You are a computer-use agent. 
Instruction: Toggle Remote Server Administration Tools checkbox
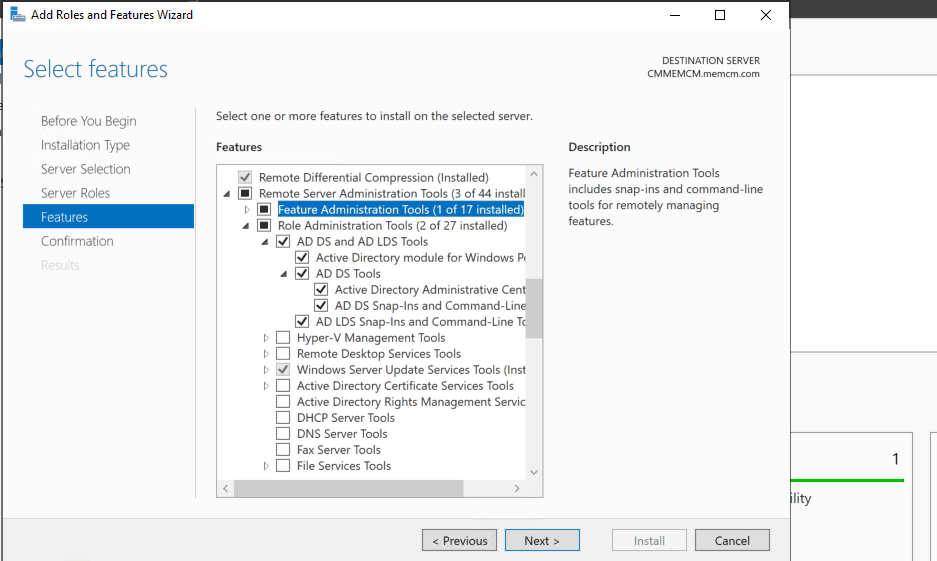[x=244, y=194]
